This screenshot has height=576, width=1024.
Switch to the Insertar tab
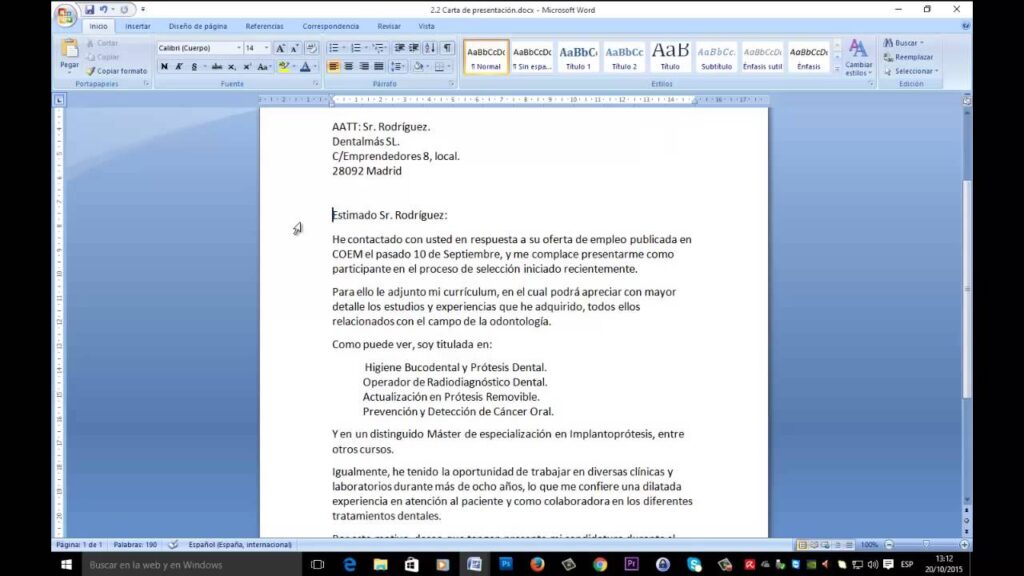point(138,26)
